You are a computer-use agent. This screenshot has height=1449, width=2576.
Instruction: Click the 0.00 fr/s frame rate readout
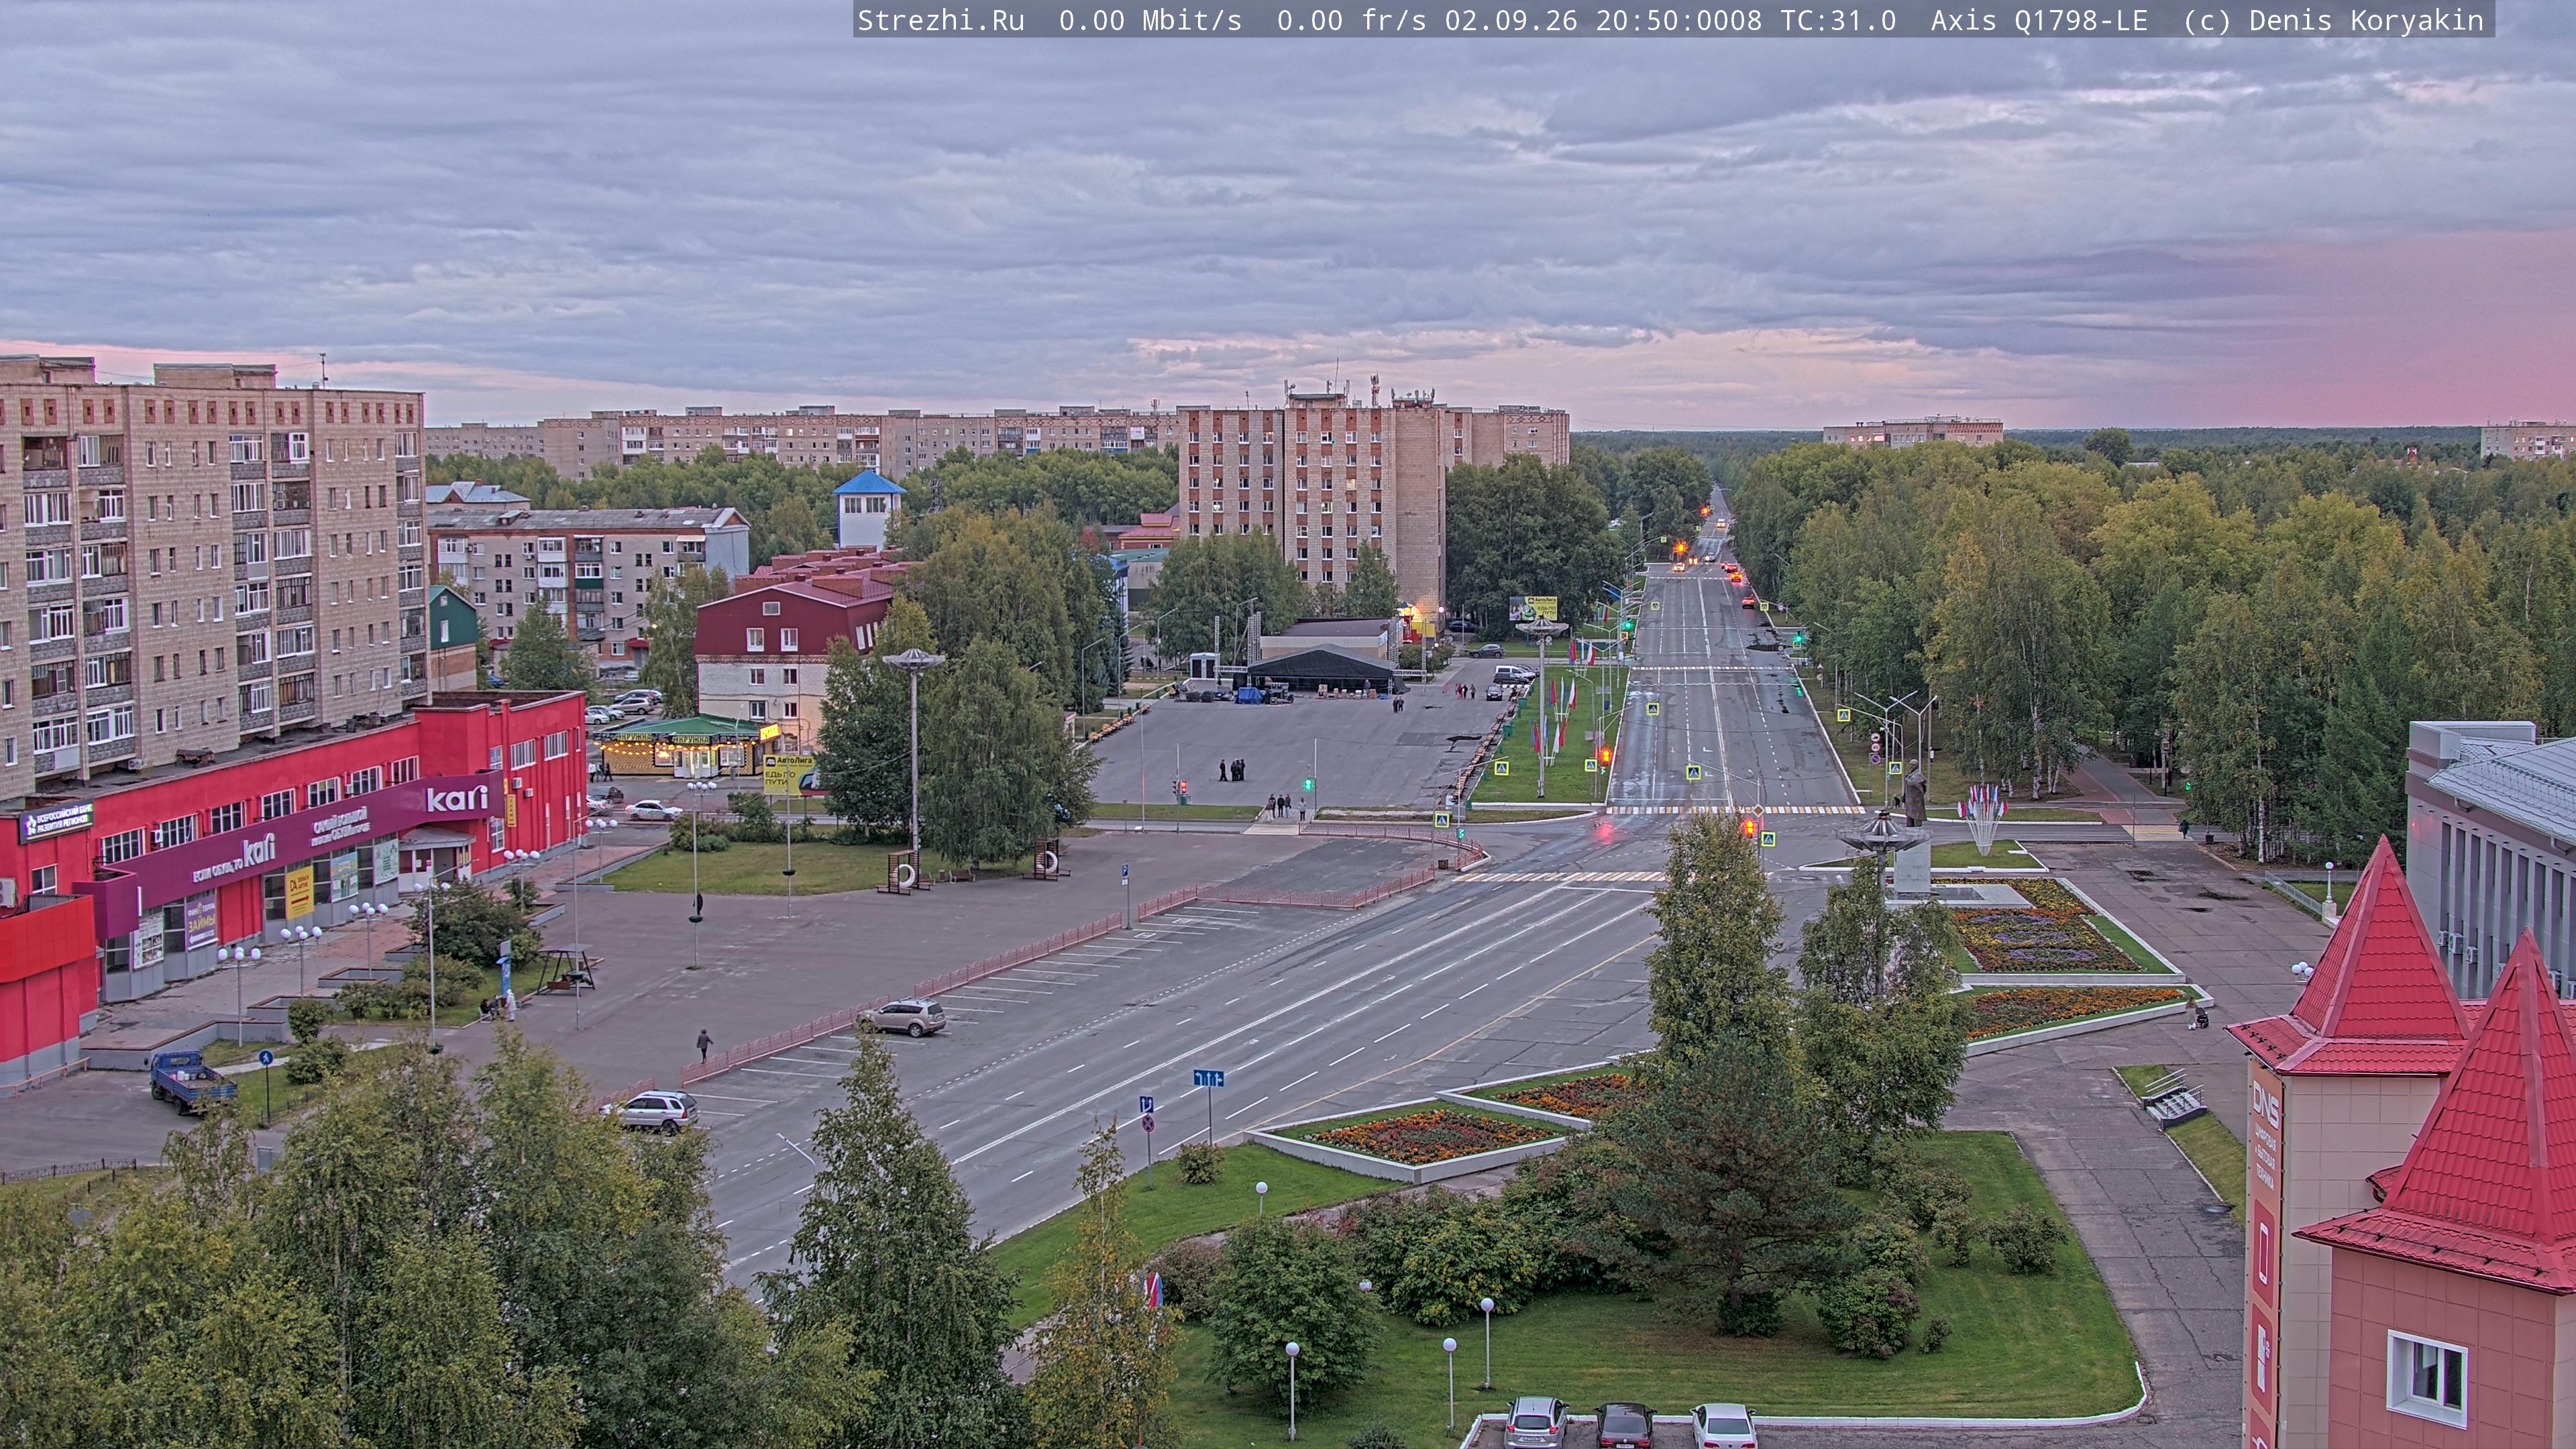point(1352,21)
